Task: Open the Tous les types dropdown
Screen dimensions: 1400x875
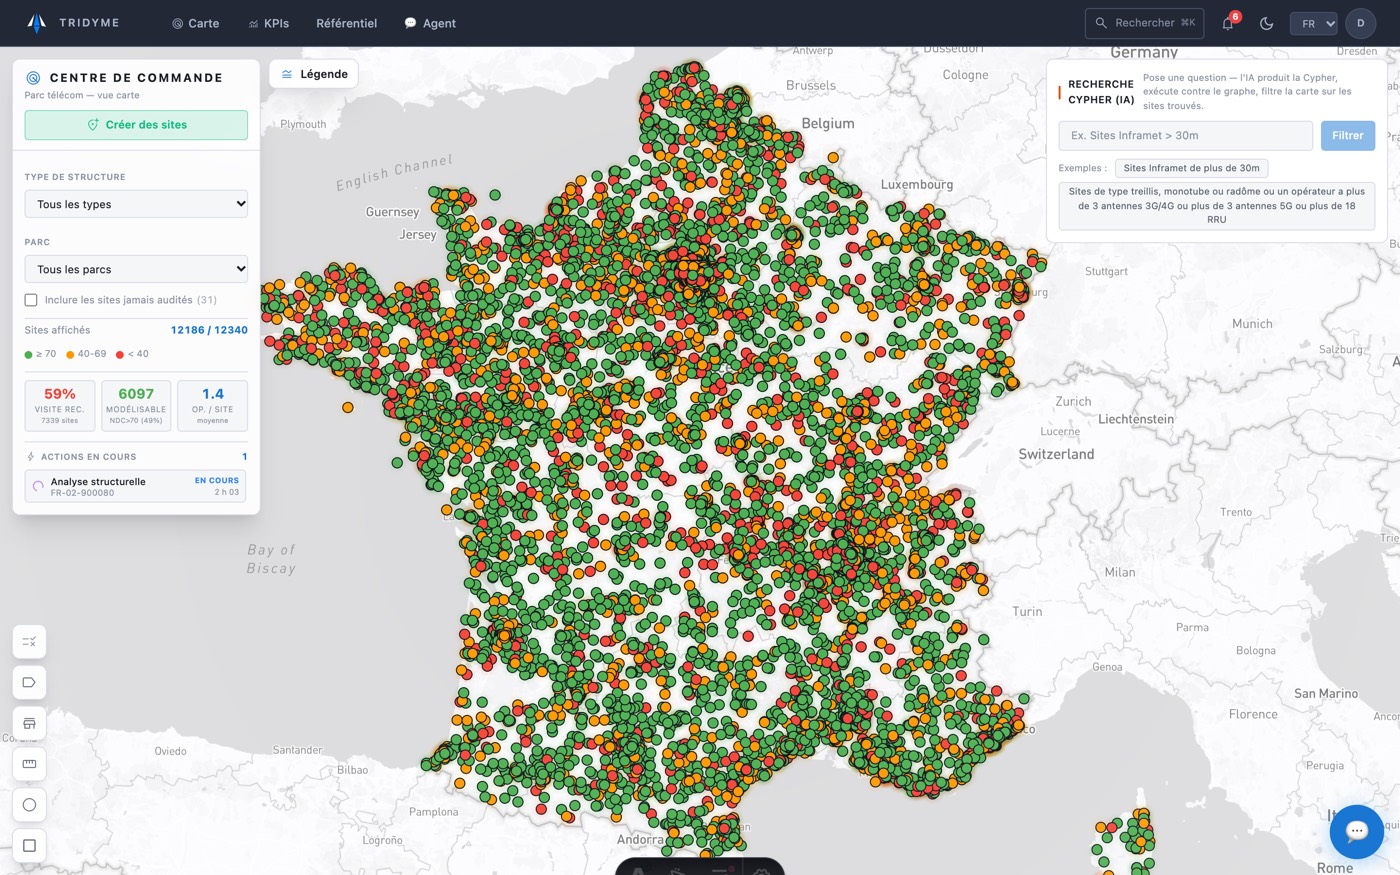Action: click(136, 204)
